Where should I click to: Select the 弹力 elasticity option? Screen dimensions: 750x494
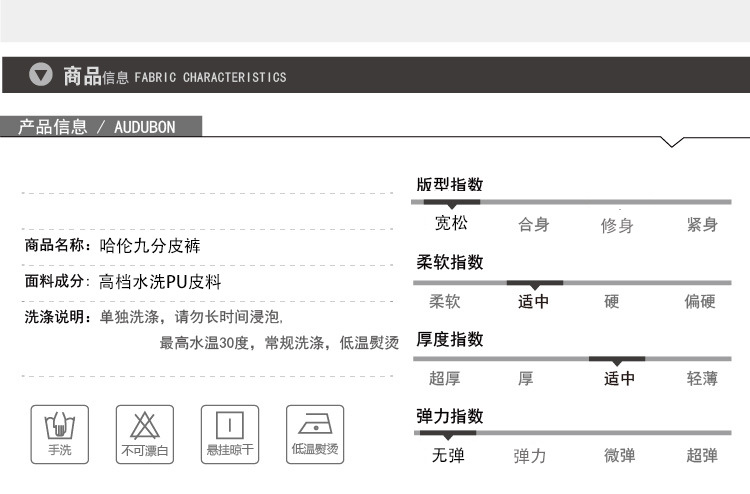click(529, 456)
